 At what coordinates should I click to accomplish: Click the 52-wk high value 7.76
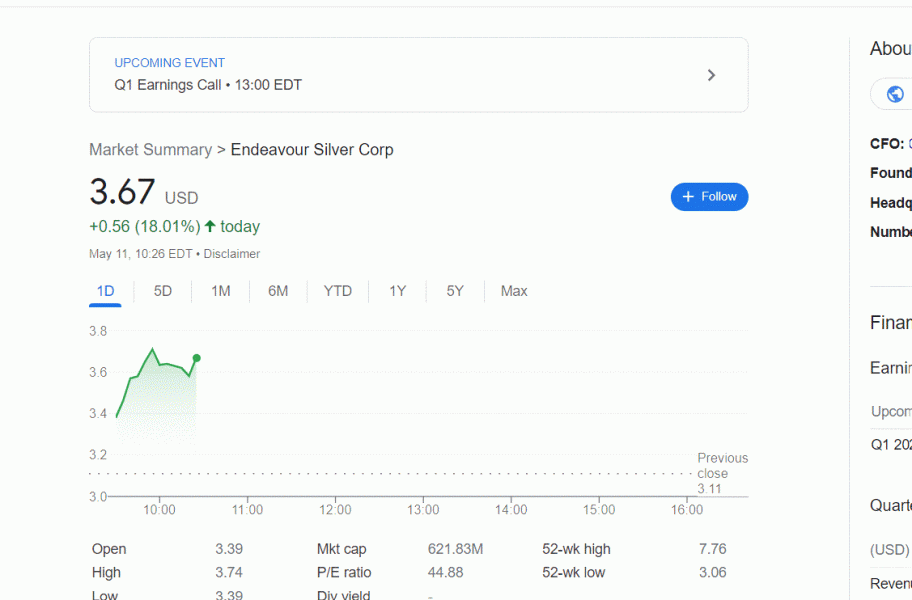[x=712, y=549]
